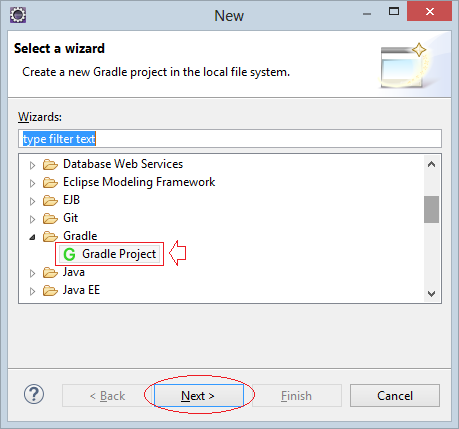Click the EJB folder icon
Viewport: 459px width, 429px height.
pos(50,200)
